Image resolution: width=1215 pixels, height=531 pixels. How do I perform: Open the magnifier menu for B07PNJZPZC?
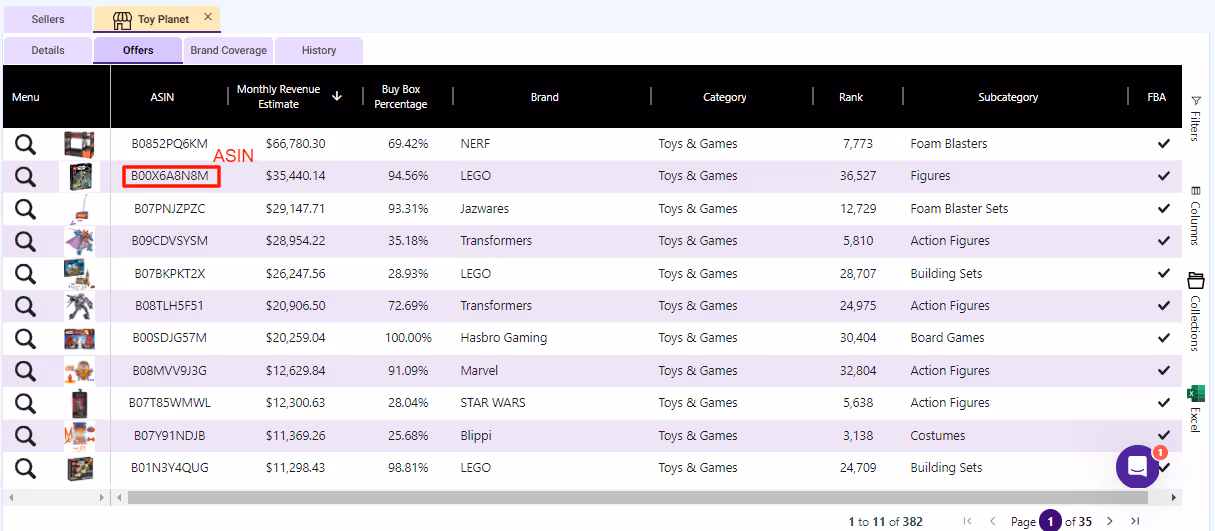click(x=25, y=209)
